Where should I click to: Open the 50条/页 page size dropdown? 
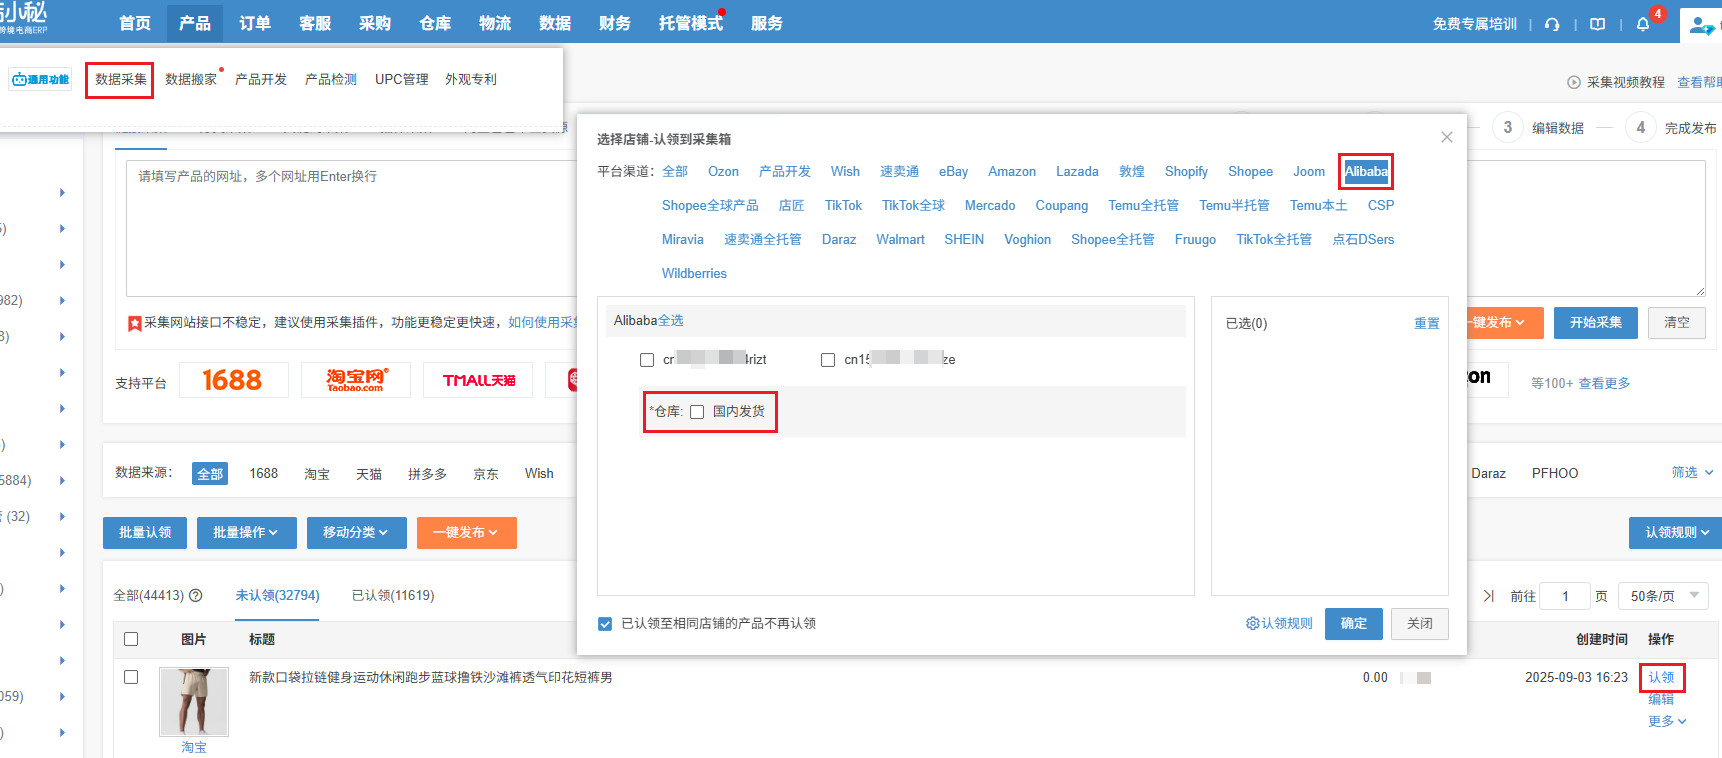click(1664, 596)
